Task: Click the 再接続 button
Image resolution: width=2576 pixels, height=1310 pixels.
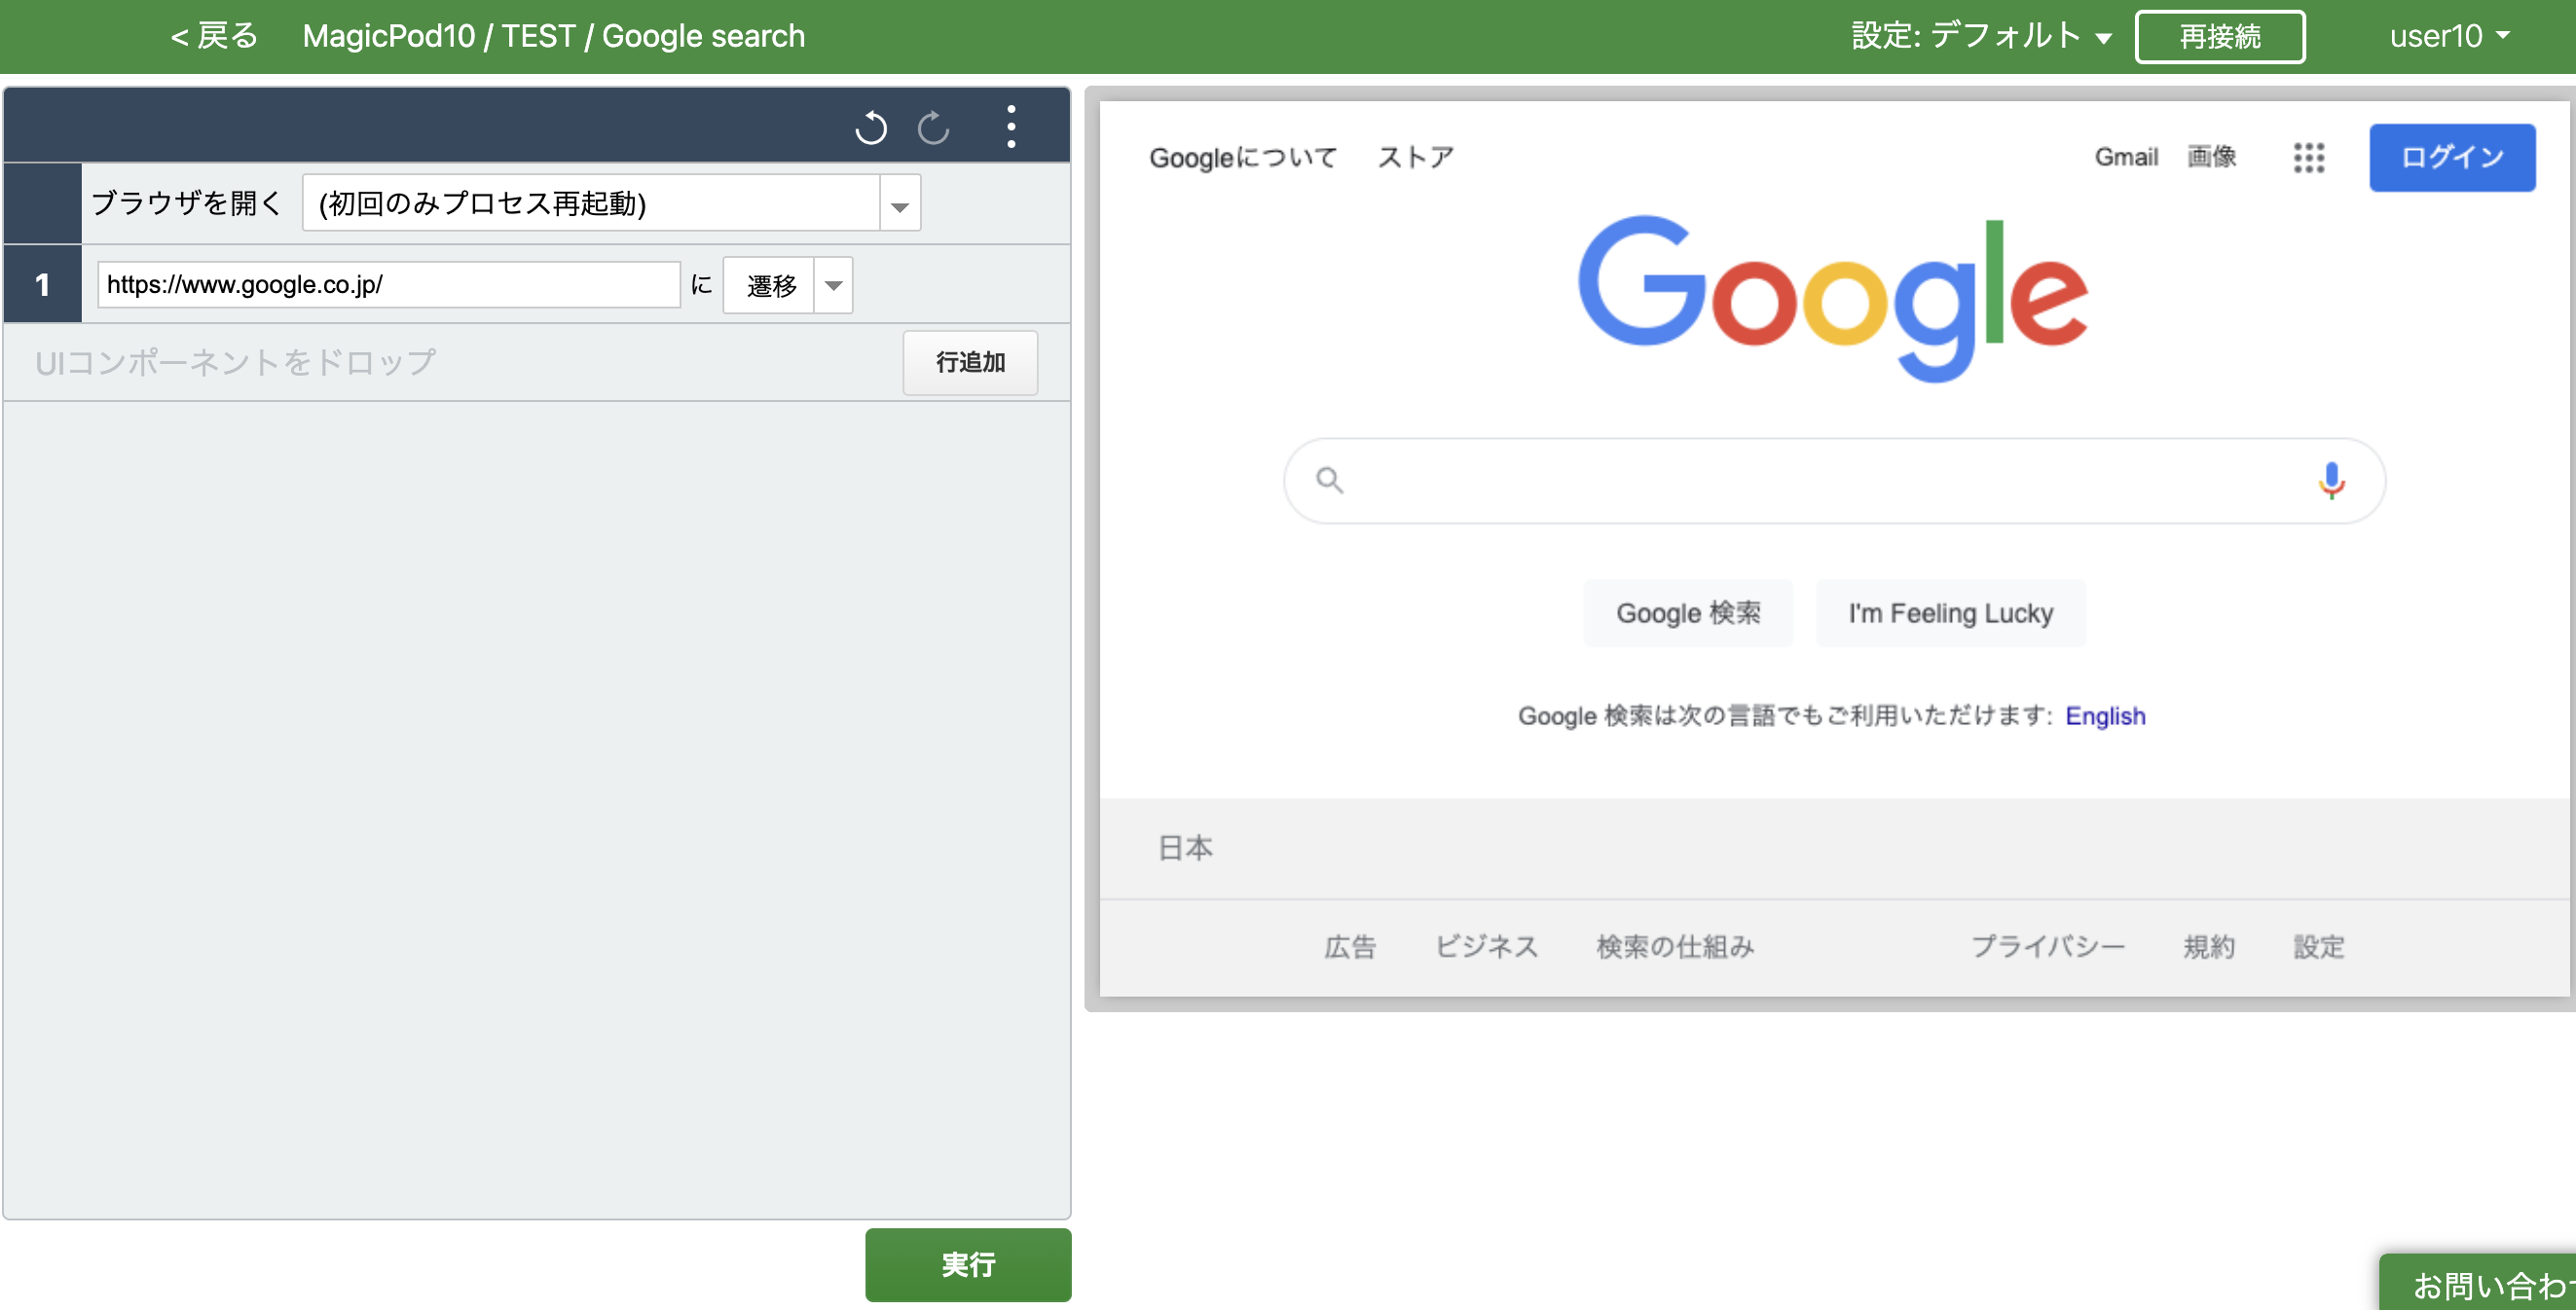Action: coord(2219,37)
